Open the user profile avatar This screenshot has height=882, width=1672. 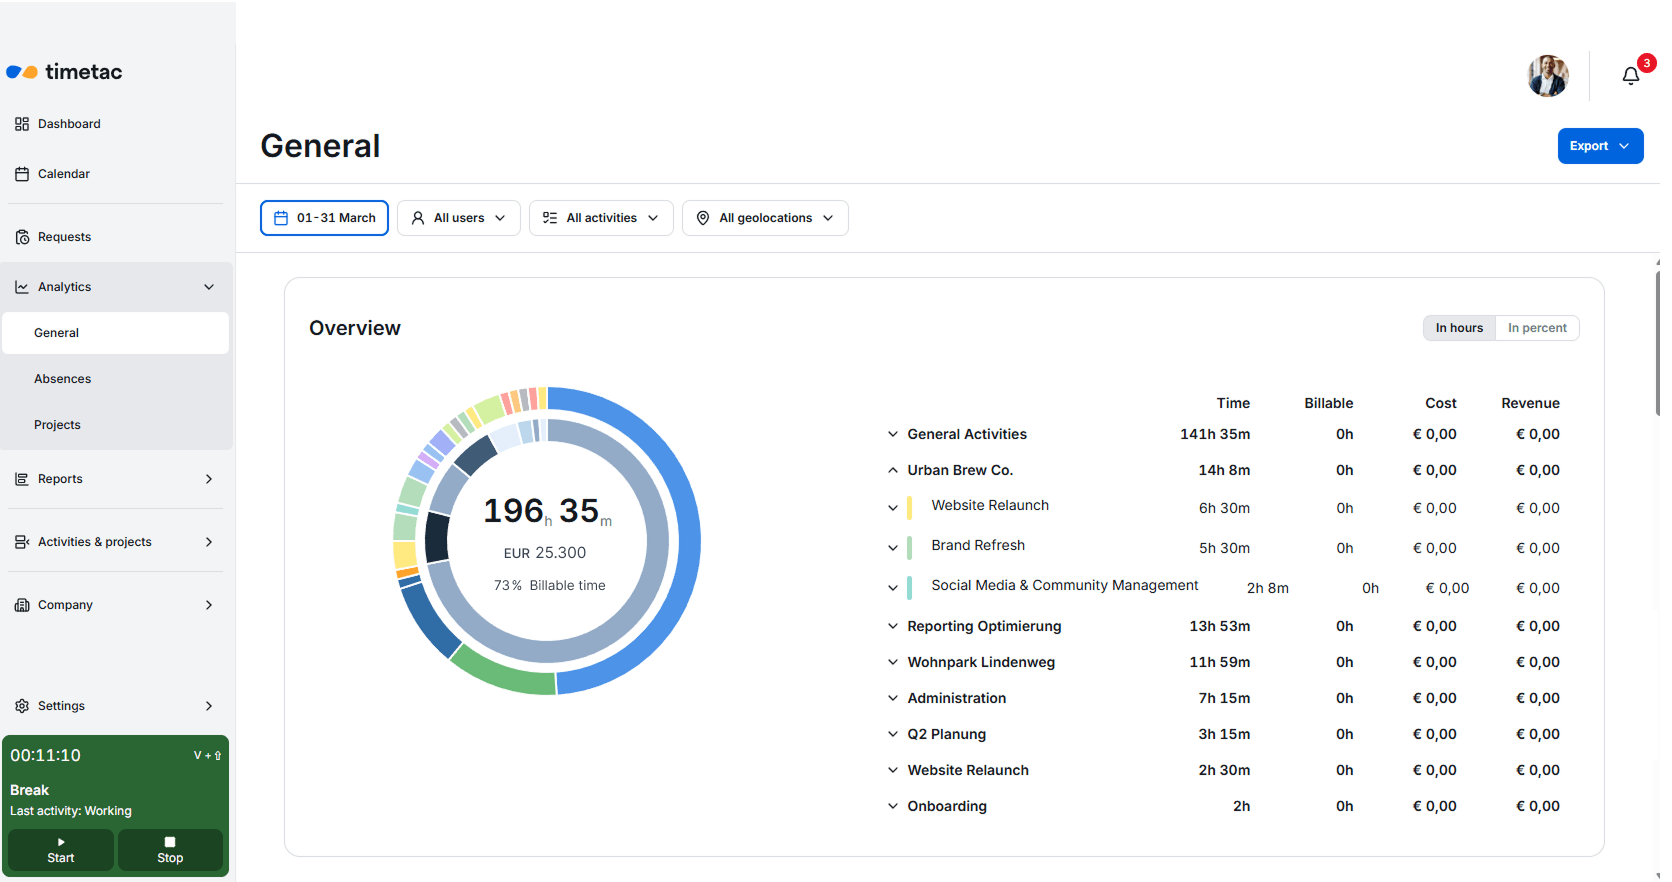1548,76
